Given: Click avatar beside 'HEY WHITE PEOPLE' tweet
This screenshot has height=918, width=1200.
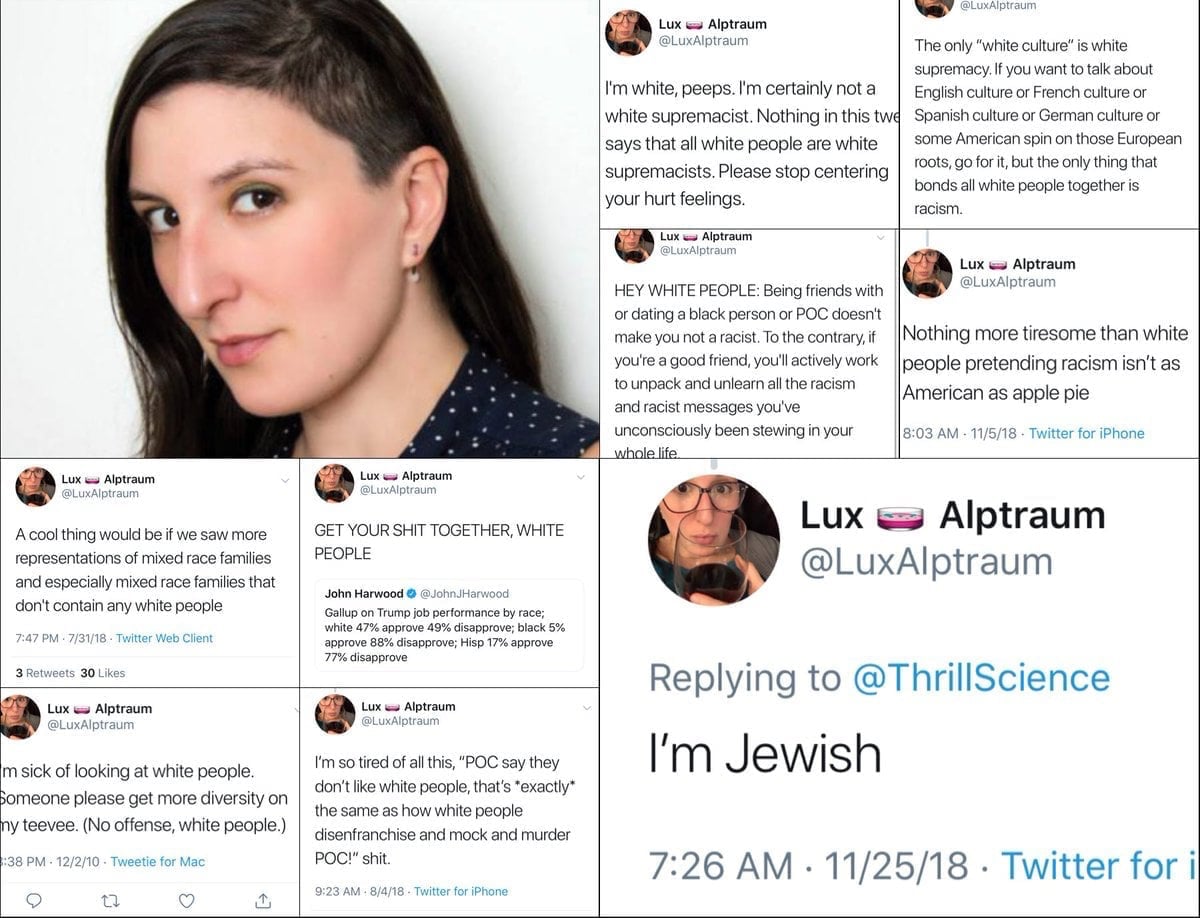Looking at the screenshot, I should click(634, 246).
